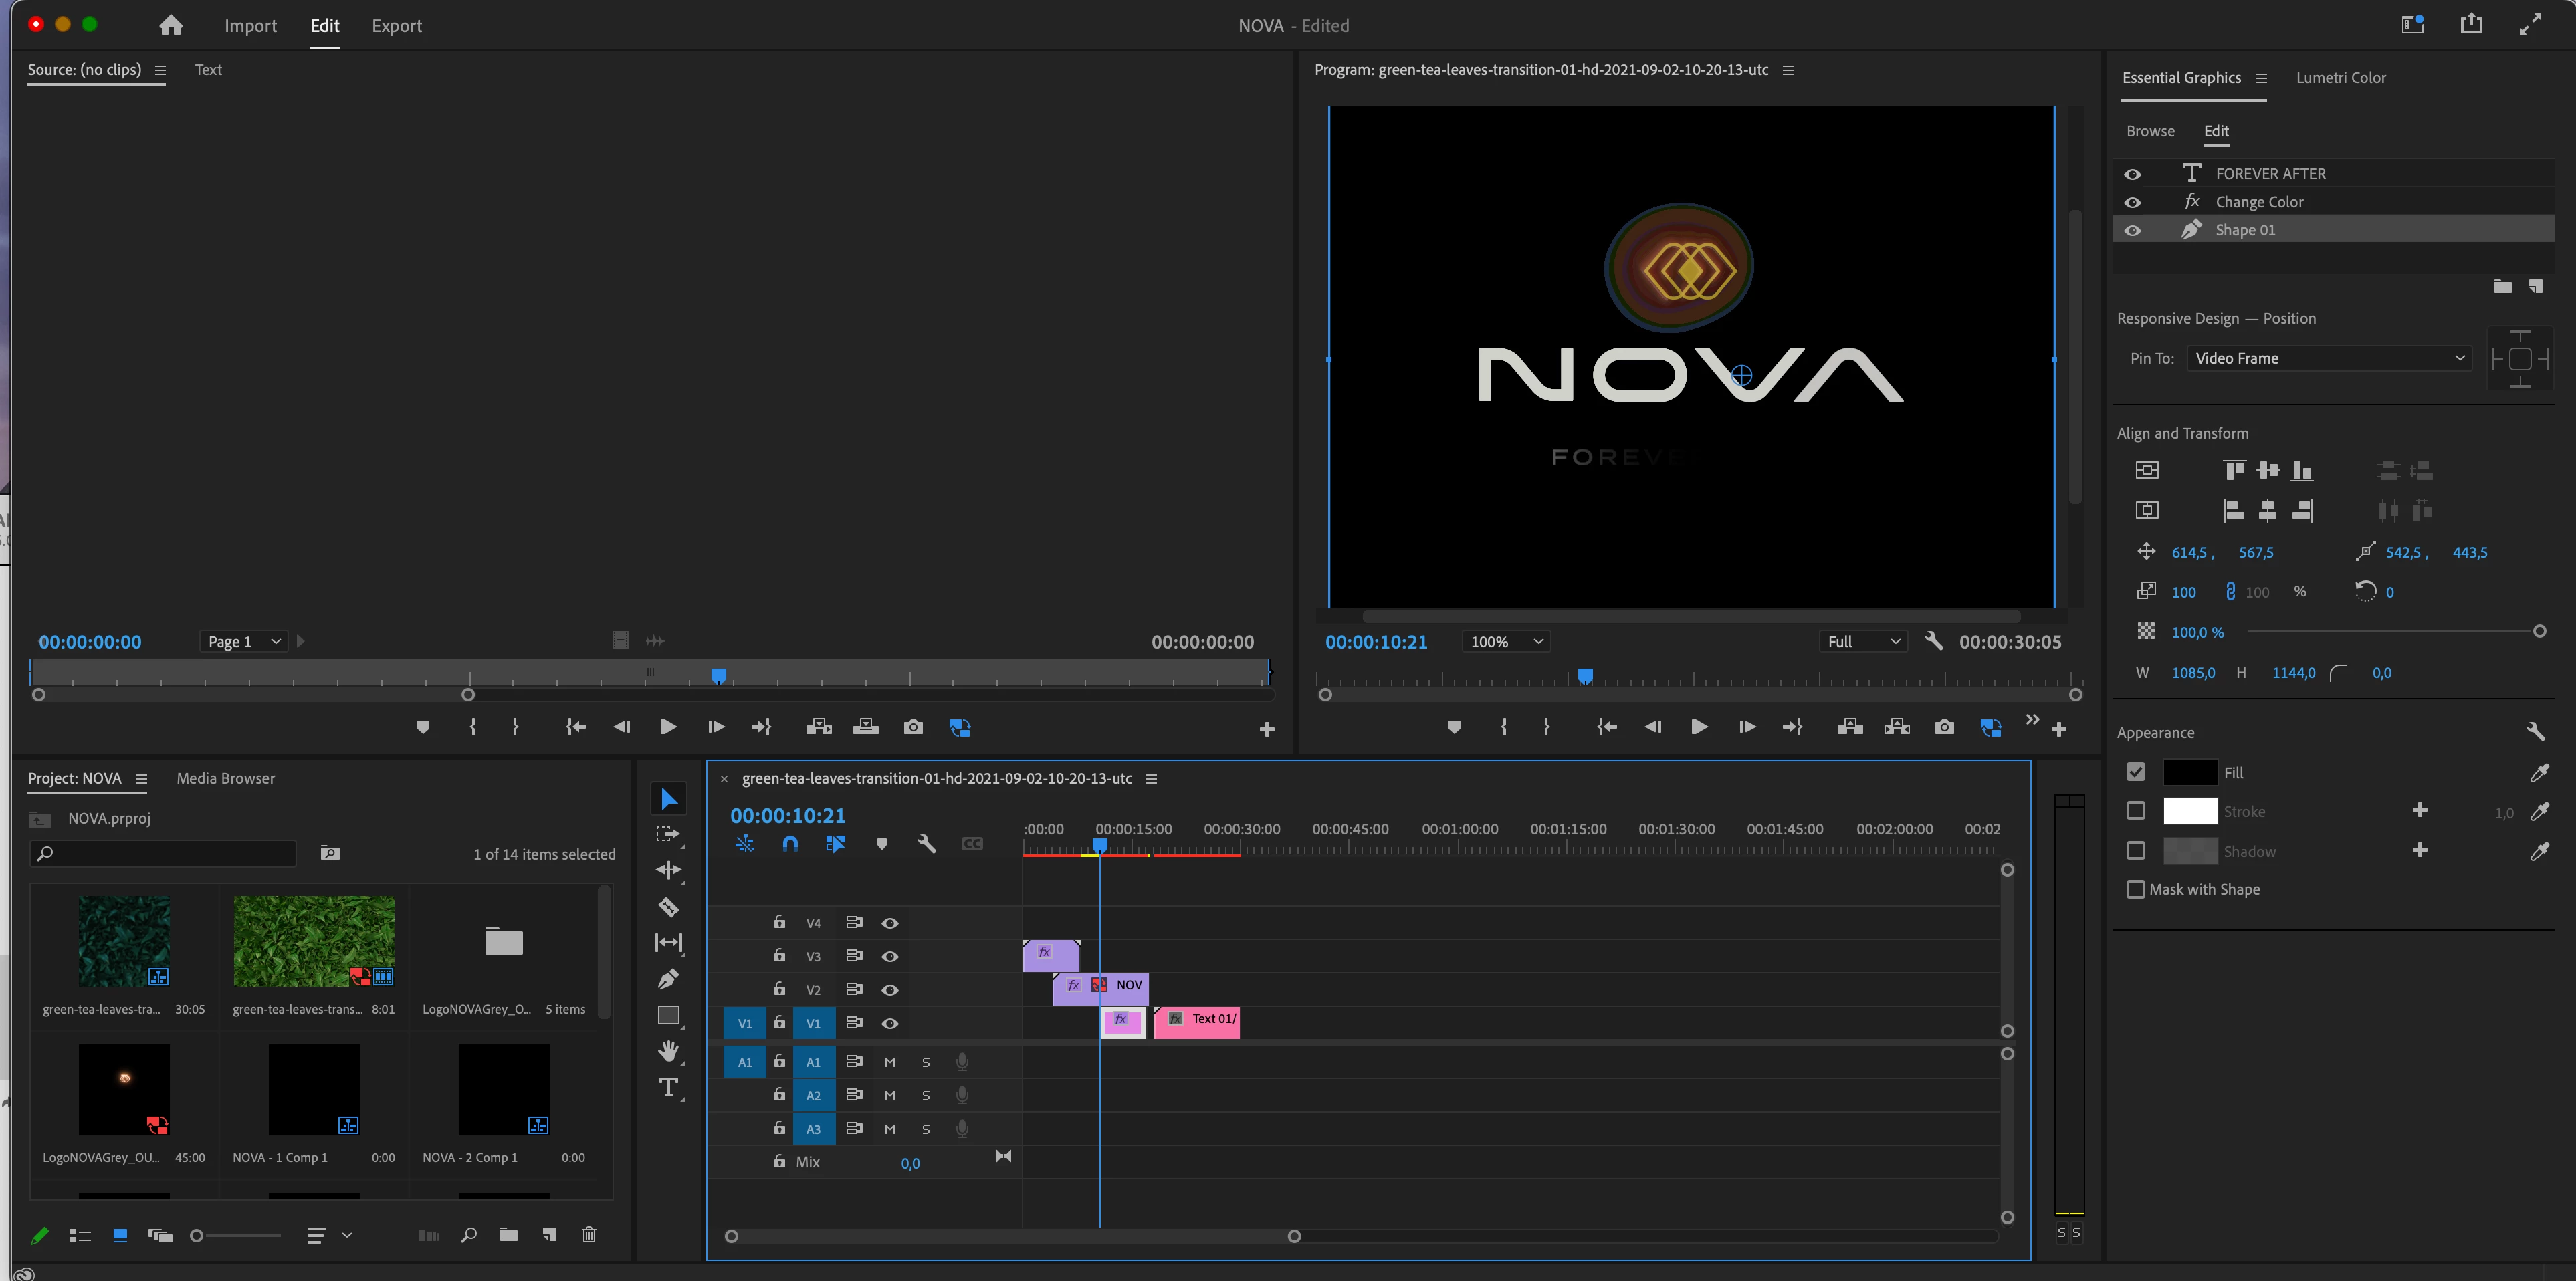Hide the FOREVER AFTER text layer
The width and height of the screenshot is (2576, 1281).
click(x=2132, y=174)
